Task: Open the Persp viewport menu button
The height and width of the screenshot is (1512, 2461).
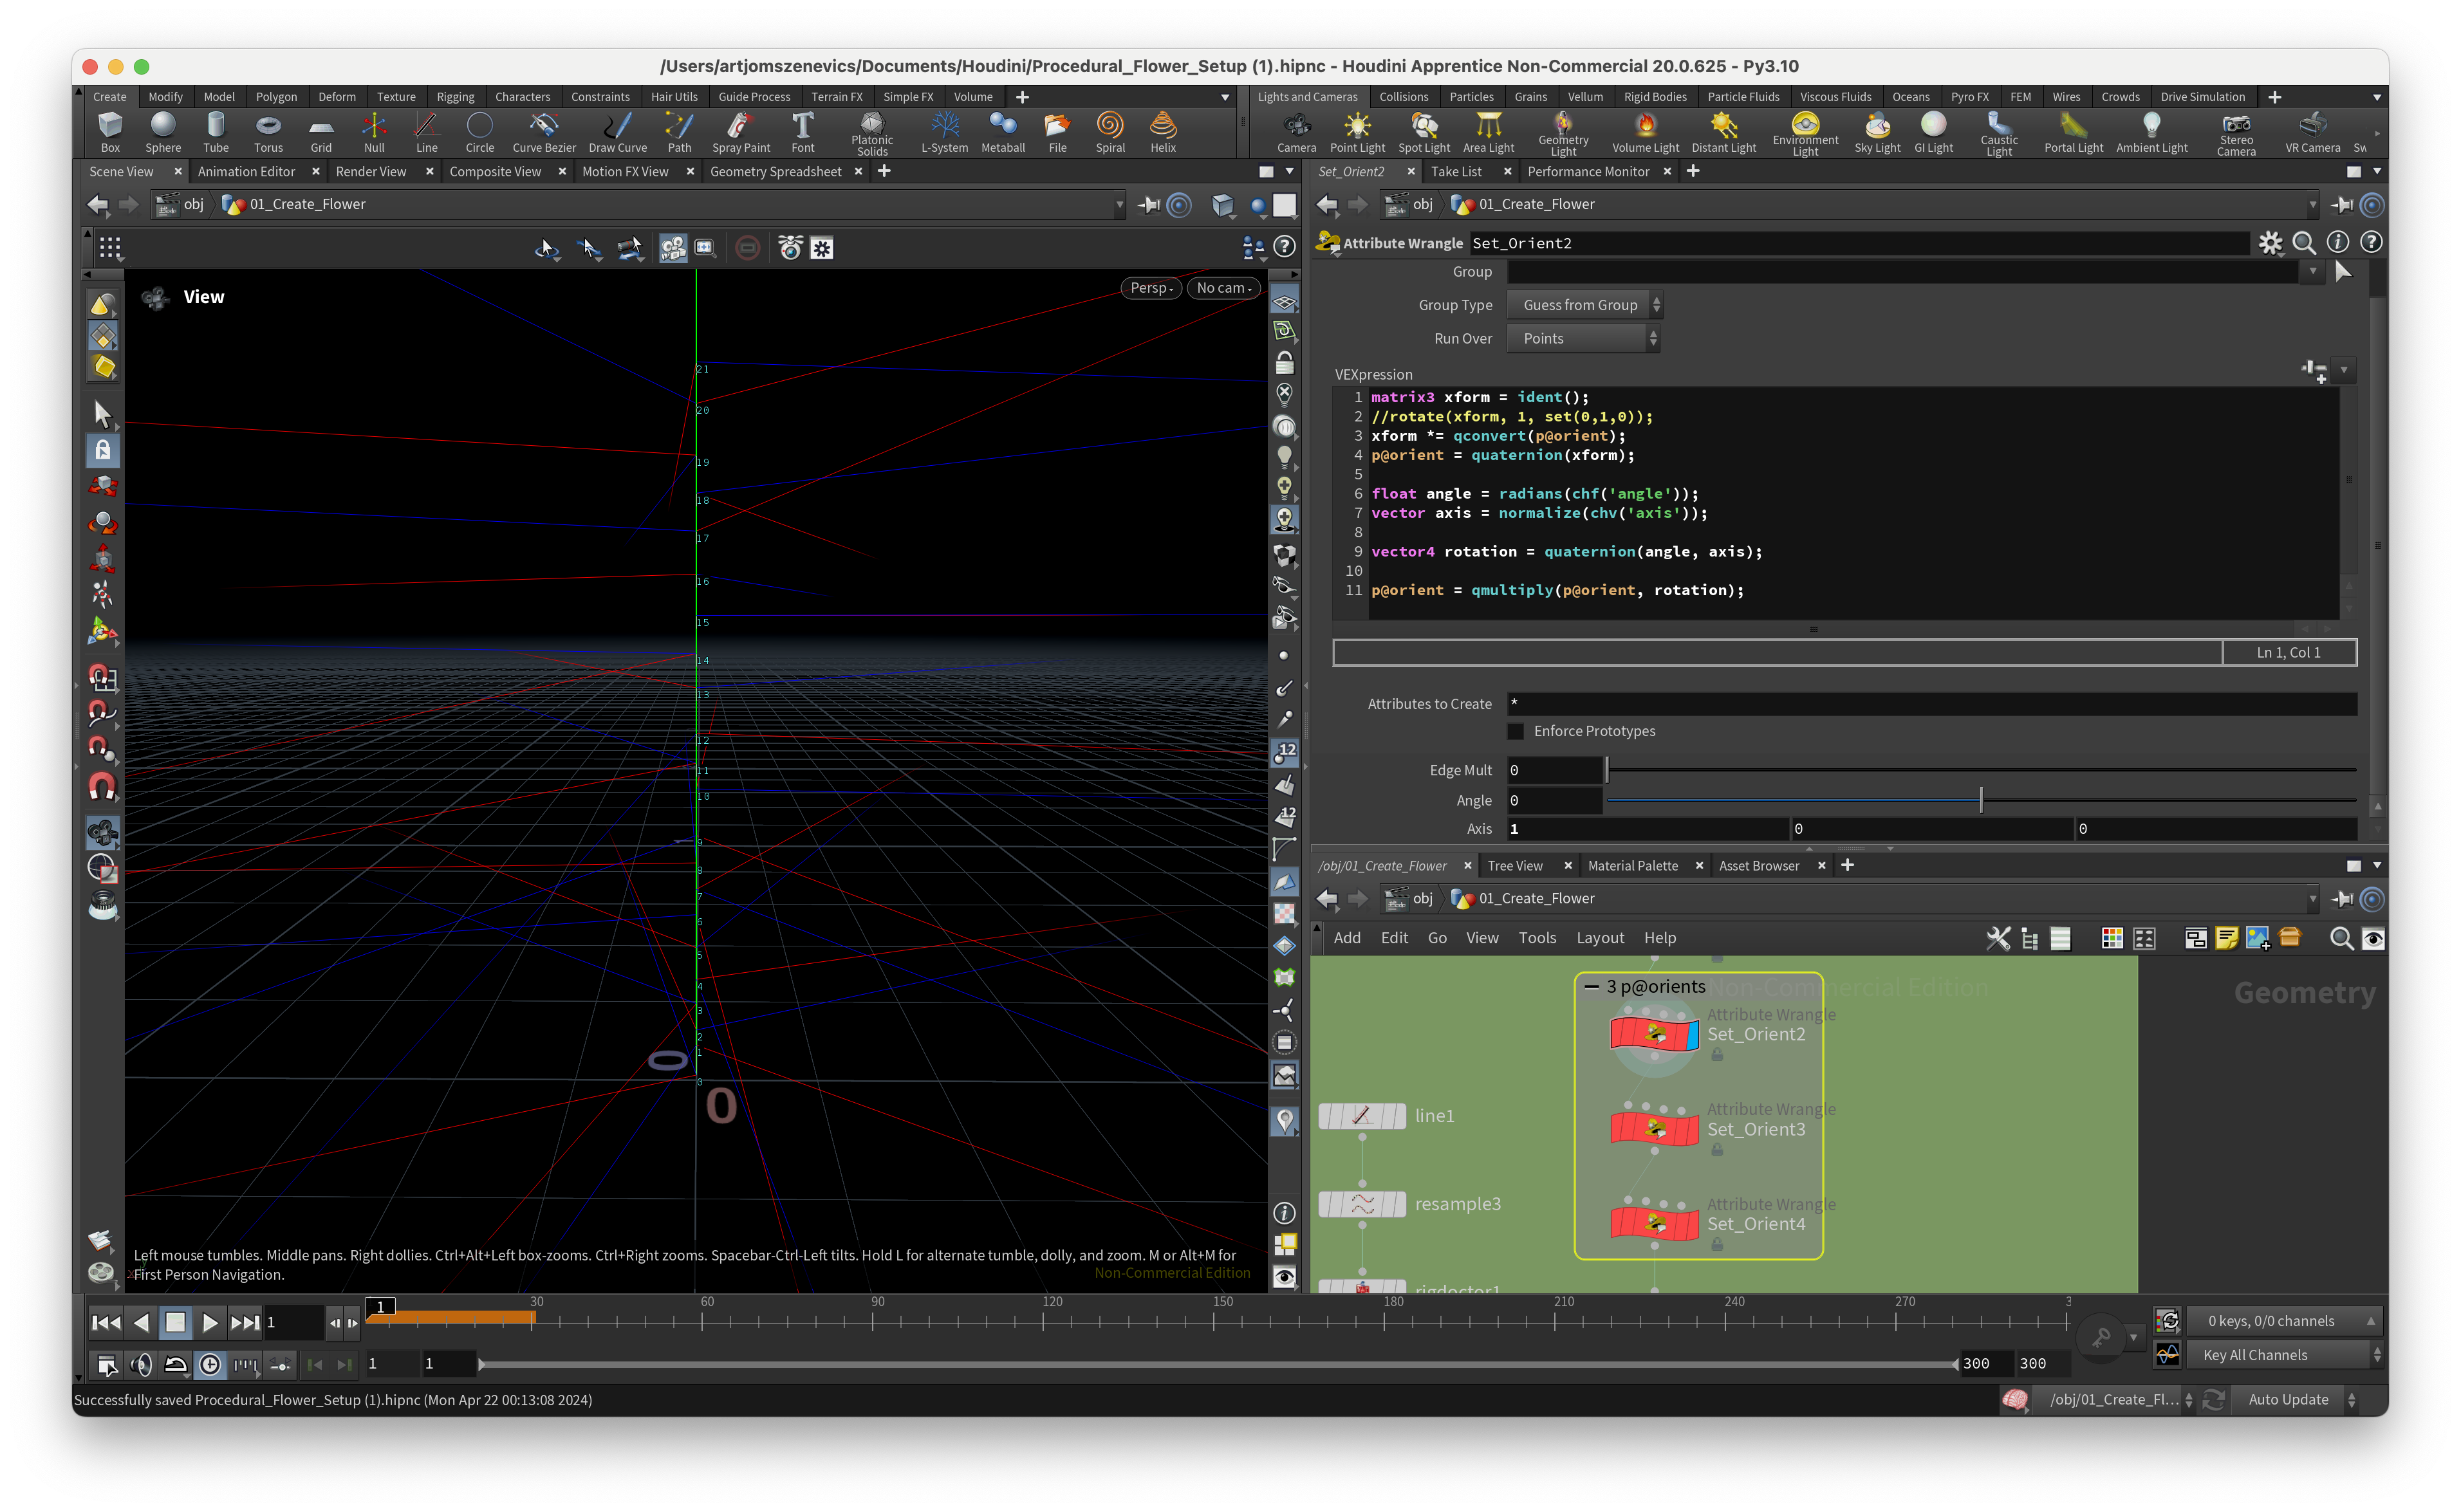Action: [x=1151, y=288]
